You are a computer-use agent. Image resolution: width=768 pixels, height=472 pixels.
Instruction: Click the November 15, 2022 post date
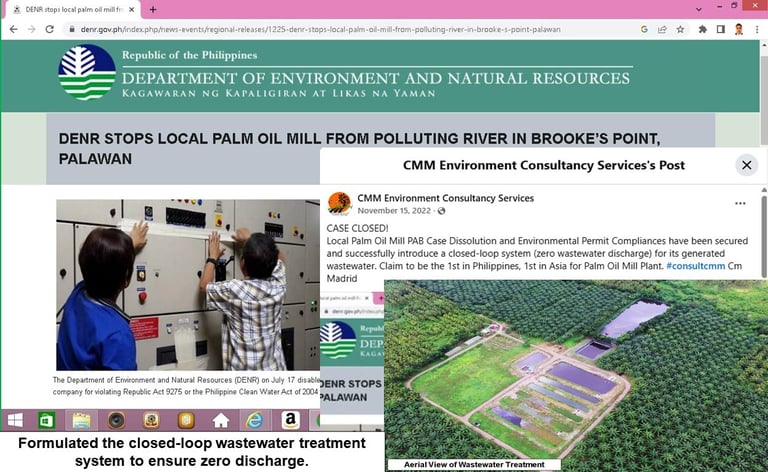(x=394, y=211)
